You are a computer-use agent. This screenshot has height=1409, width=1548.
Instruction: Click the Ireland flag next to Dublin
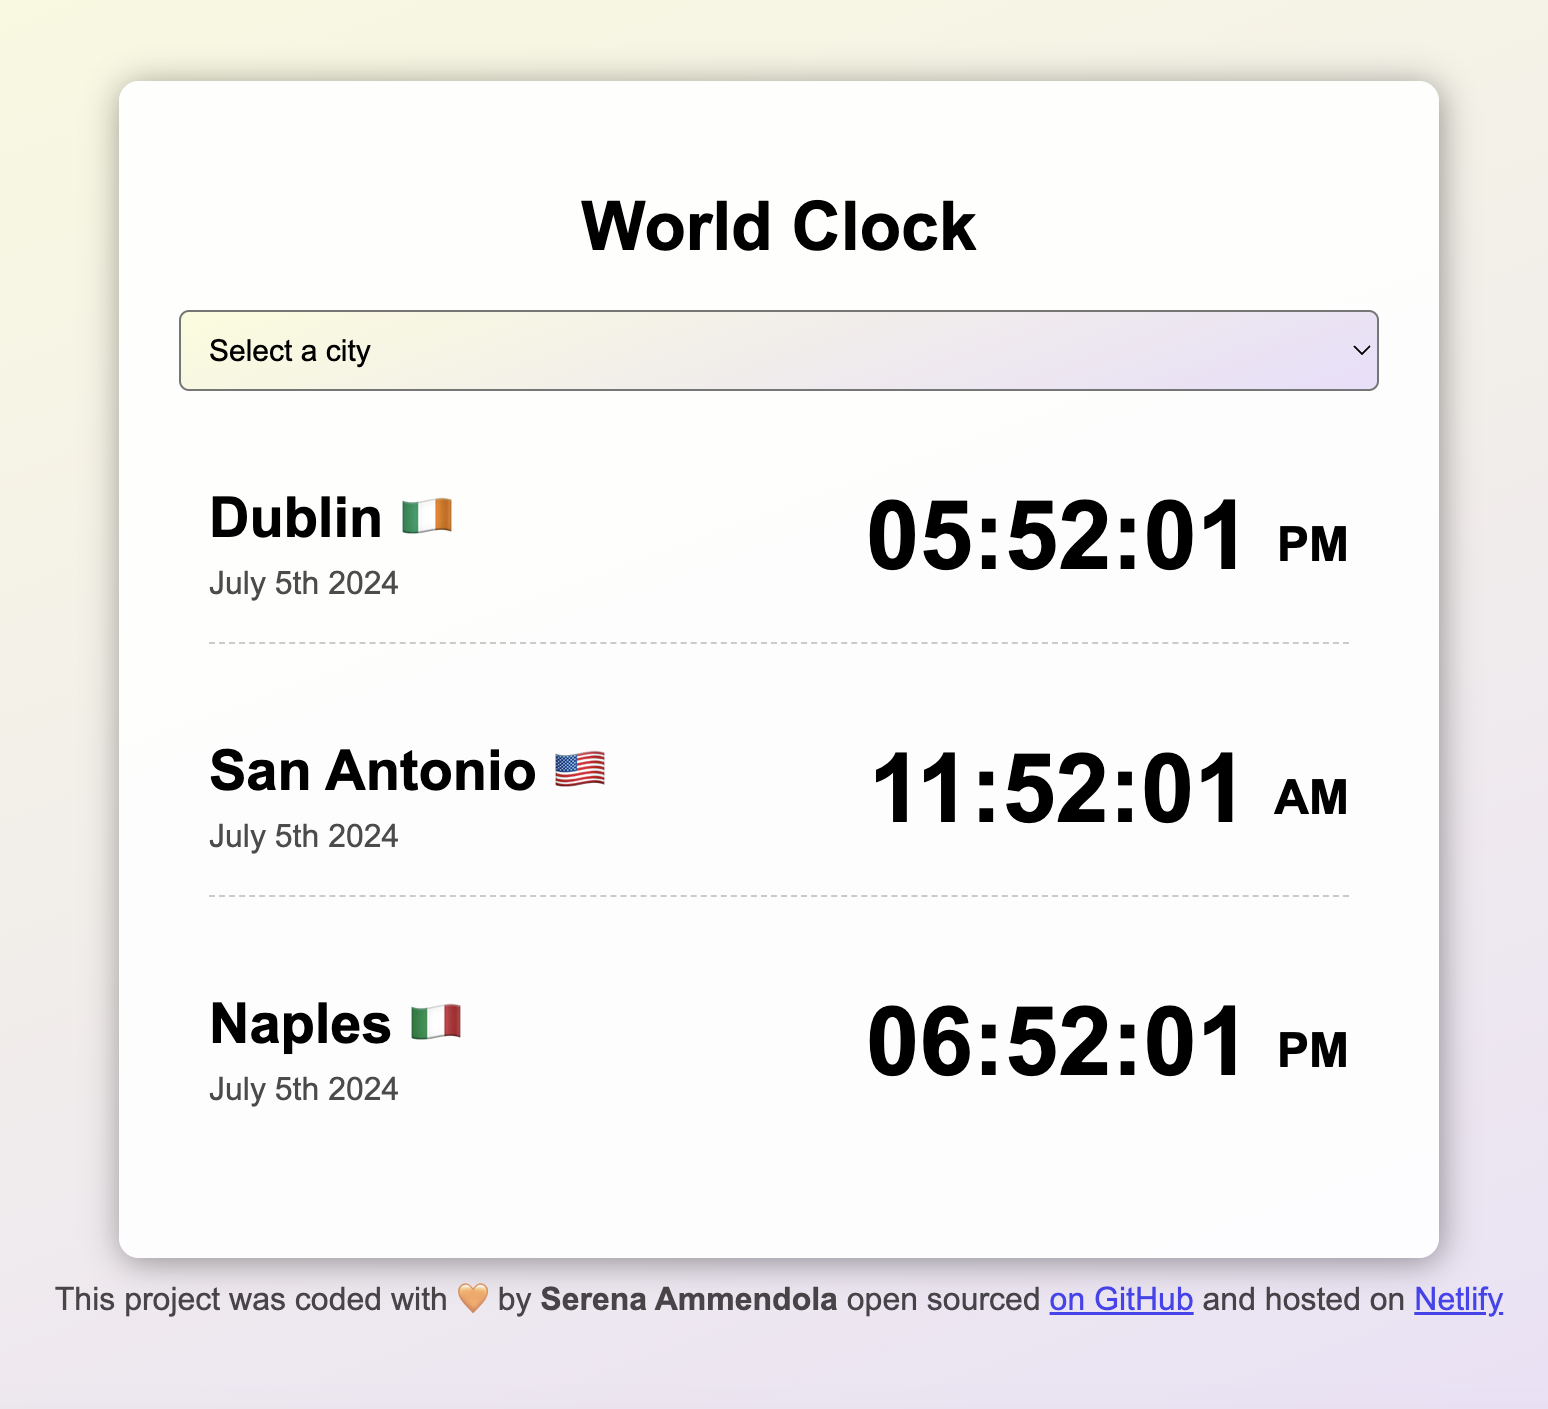(x=427, y=517)
